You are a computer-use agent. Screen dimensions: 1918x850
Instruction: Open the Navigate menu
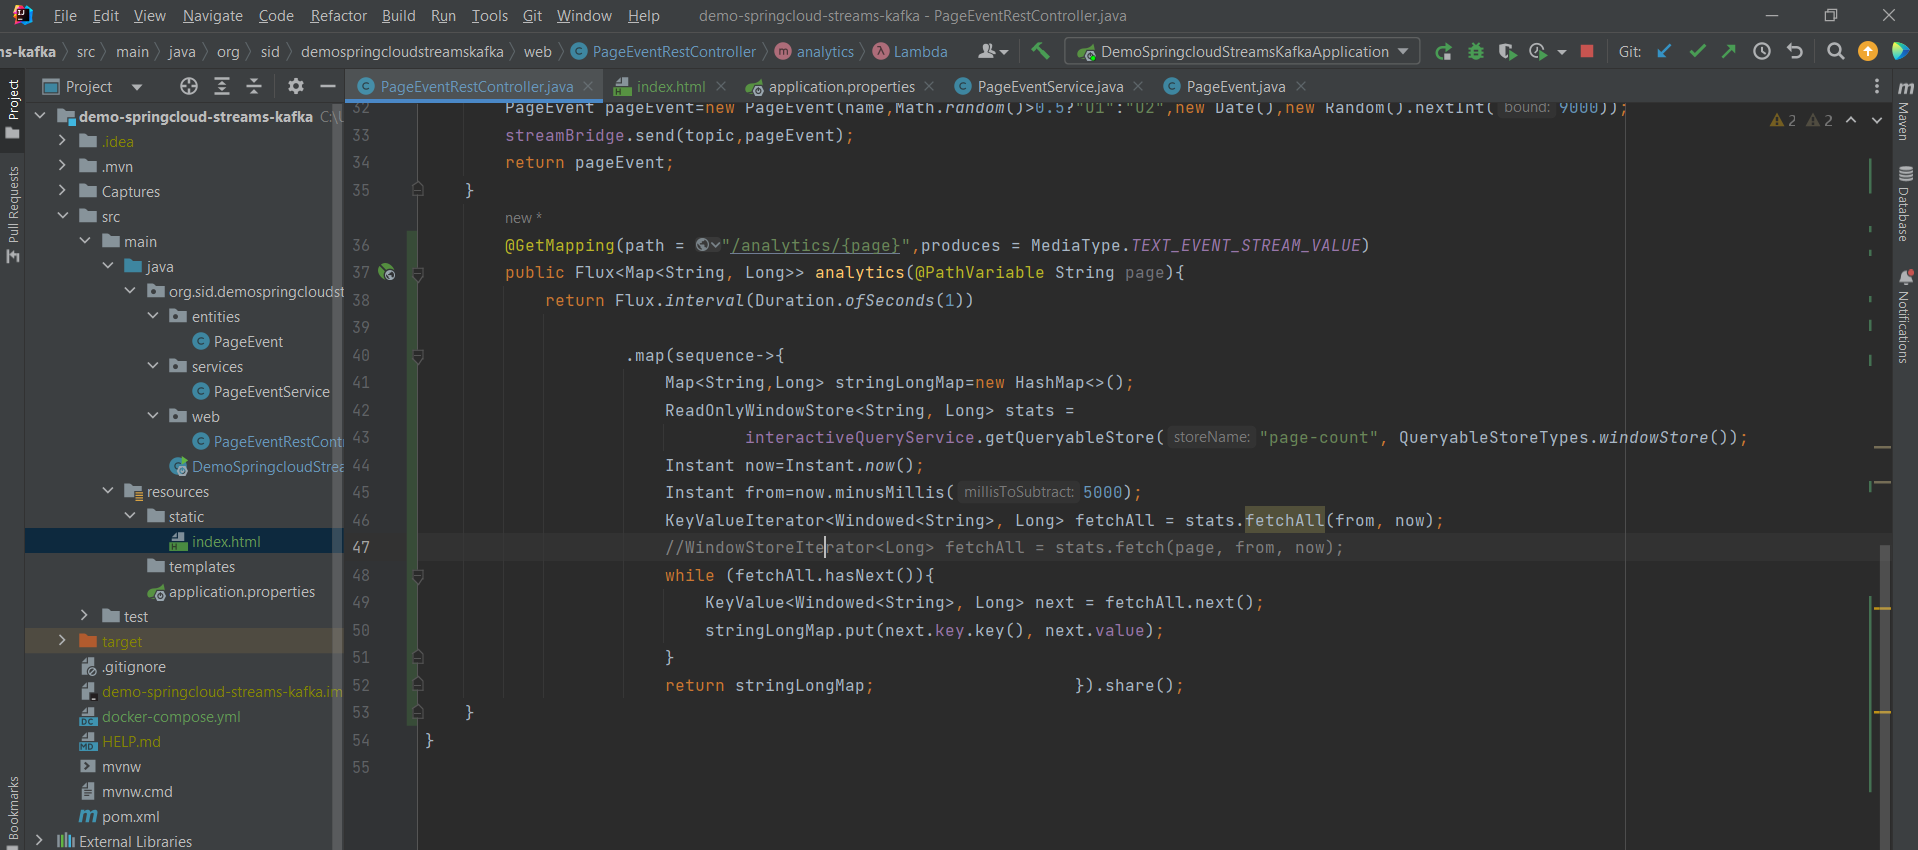click(212, 15)
